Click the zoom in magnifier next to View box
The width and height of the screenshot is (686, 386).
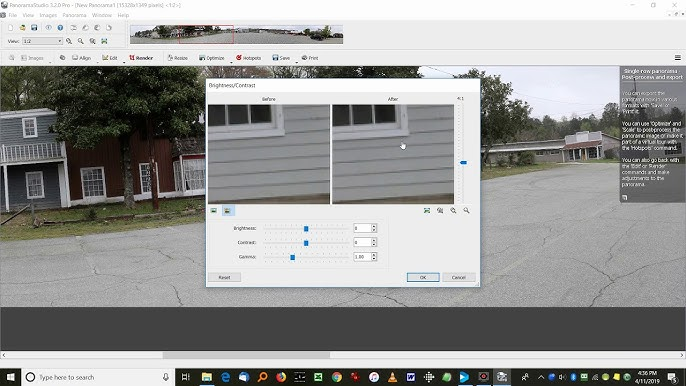point(69,41)
